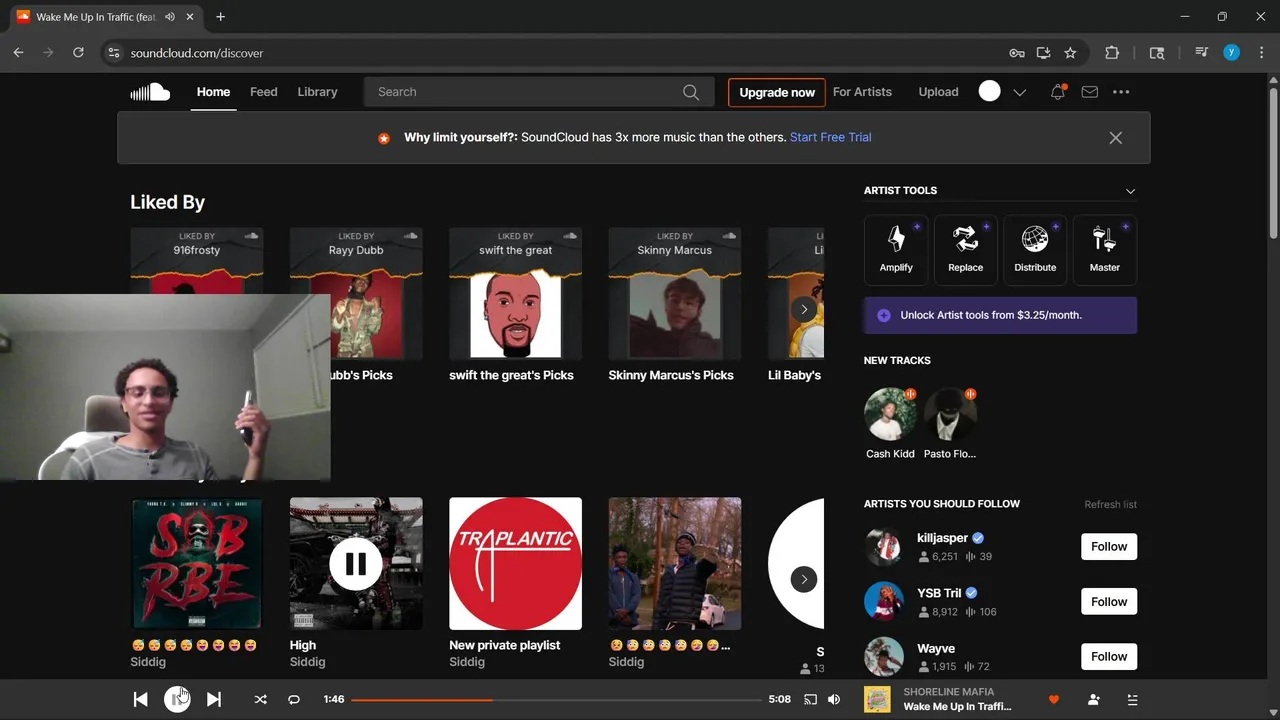Skip to next track
The width and height of the screenshot is (1280, 720).
(x=214, y=700)
